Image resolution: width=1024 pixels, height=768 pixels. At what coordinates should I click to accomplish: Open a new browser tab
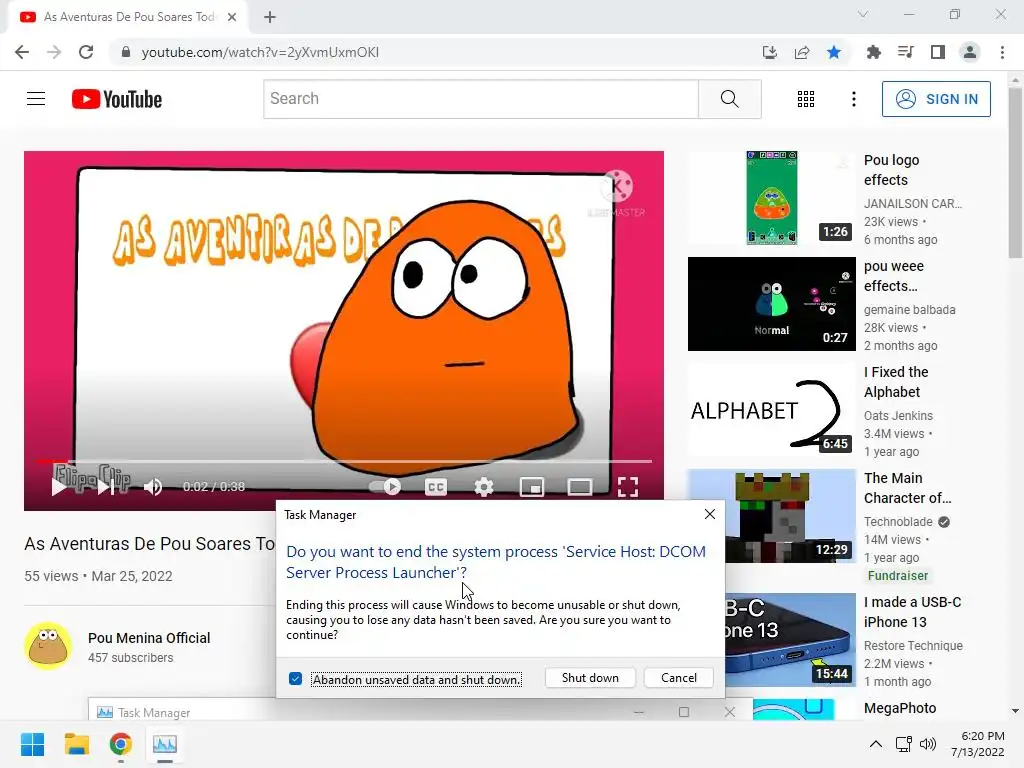[x=270, y=17]
